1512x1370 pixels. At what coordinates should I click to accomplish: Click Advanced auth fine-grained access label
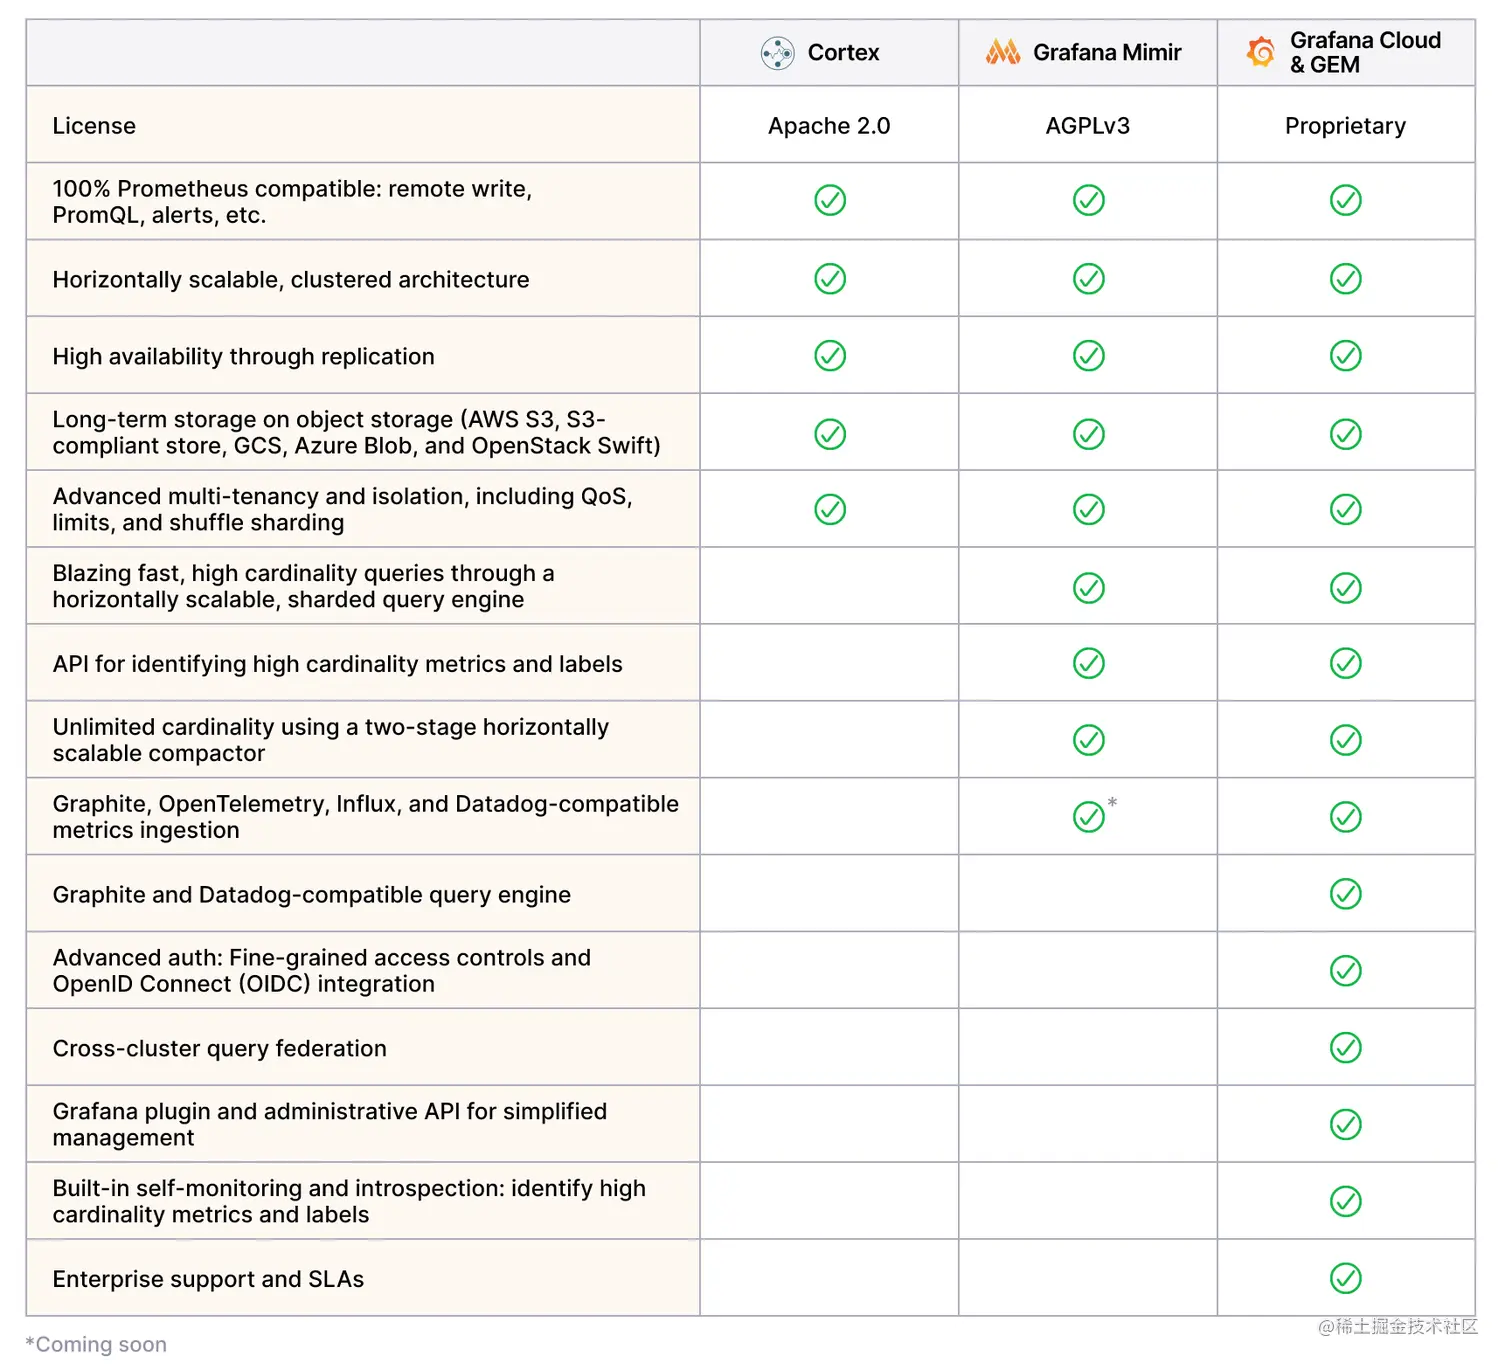321,971
